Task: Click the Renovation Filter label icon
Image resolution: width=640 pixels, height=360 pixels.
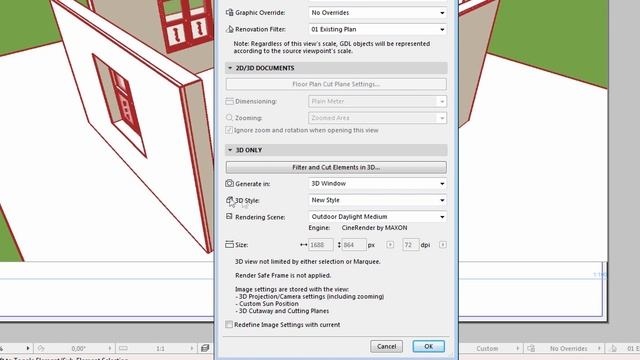Action: (229, 29)
